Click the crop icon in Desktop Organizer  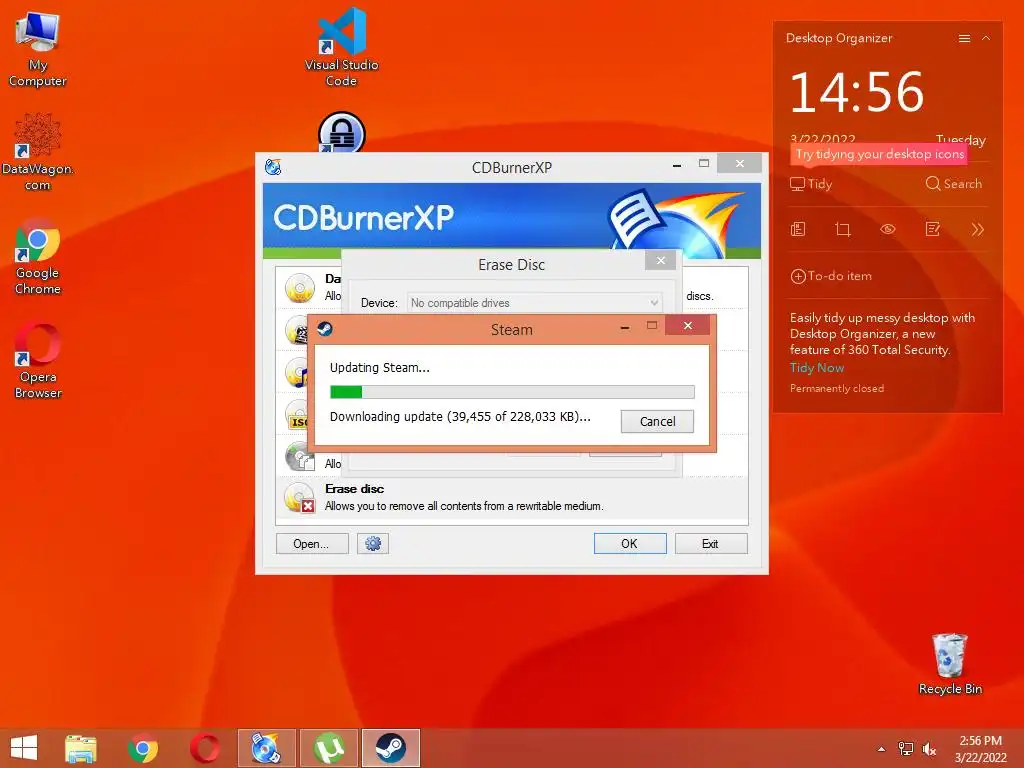843,229
